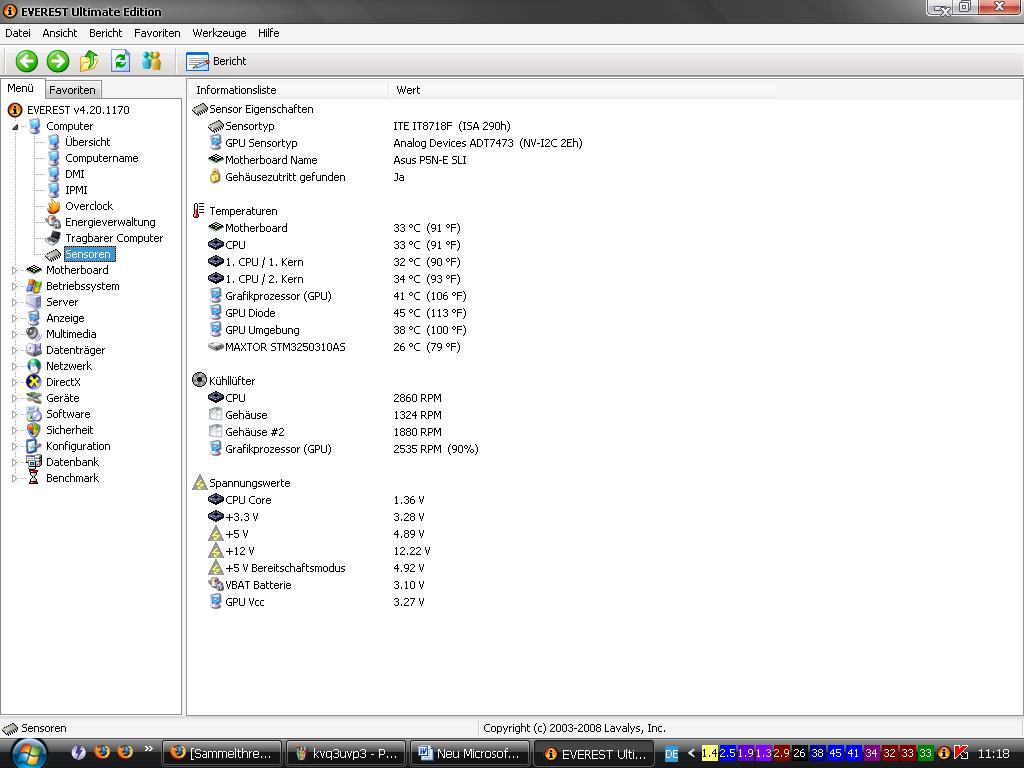This screenshot has width=1024, height=768.
Task: Click the green Forward arrow toolbar icon
Action: coord(57,61)
